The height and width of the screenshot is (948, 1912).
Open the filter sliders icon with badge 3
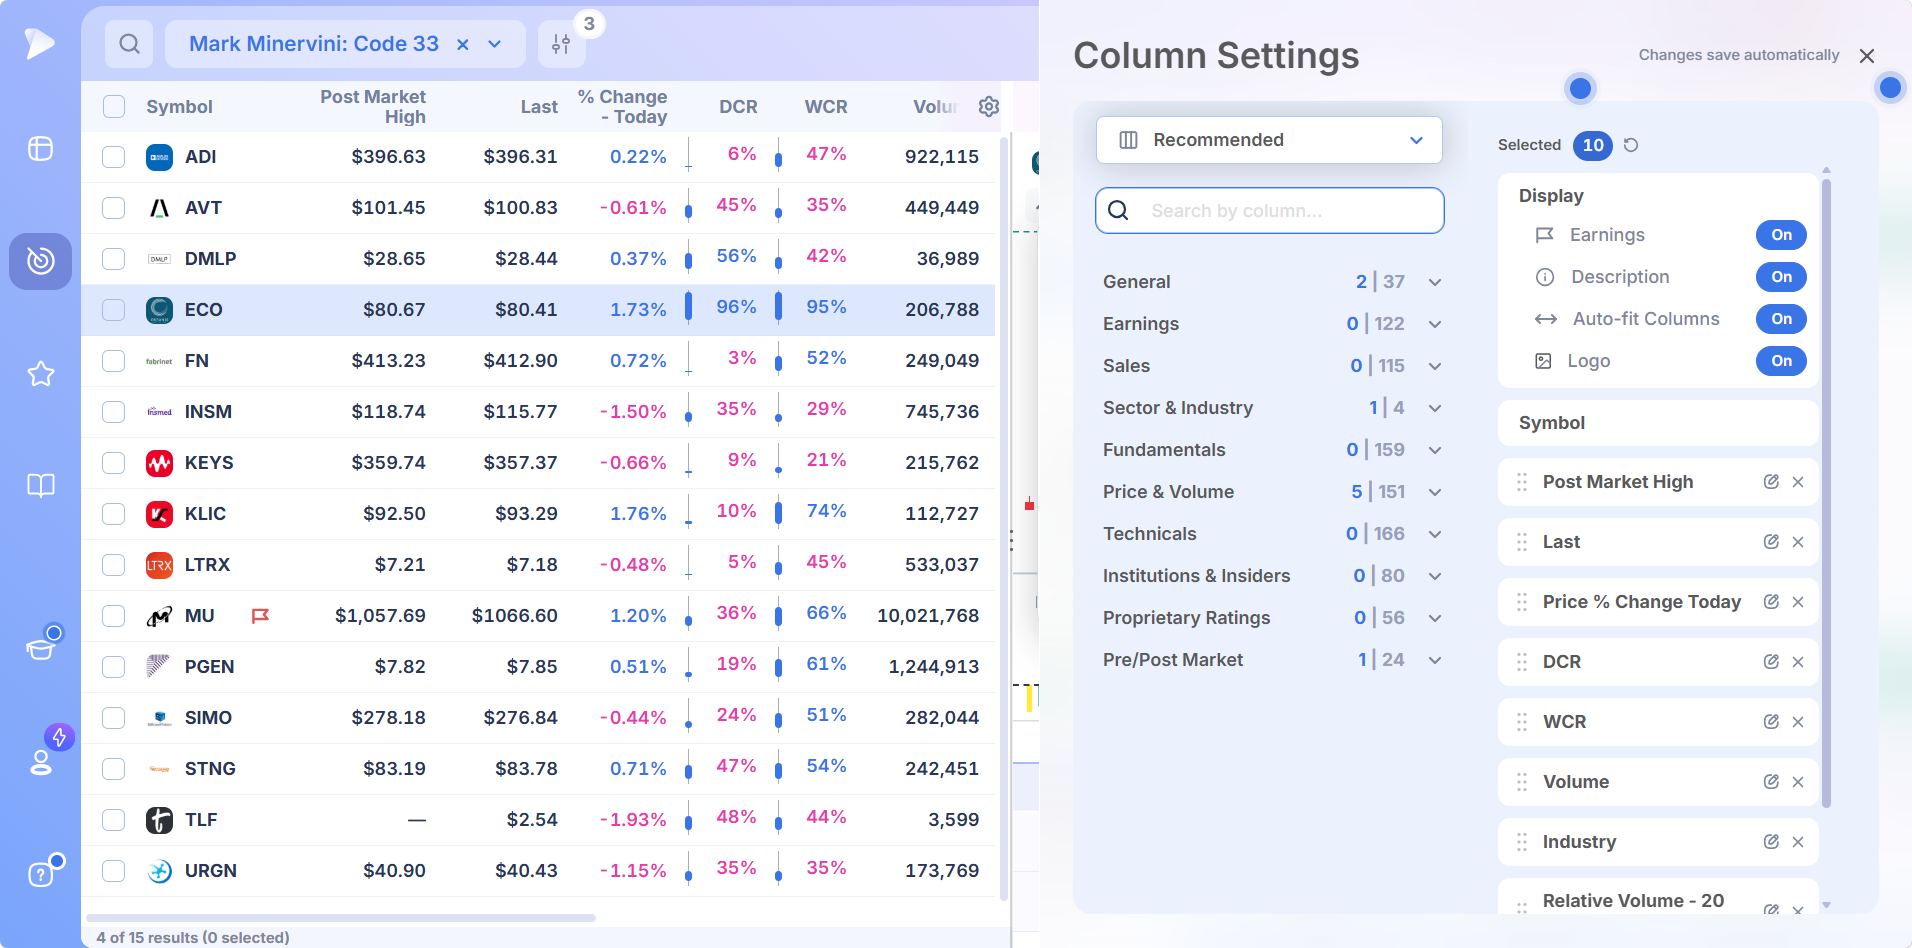561,44
